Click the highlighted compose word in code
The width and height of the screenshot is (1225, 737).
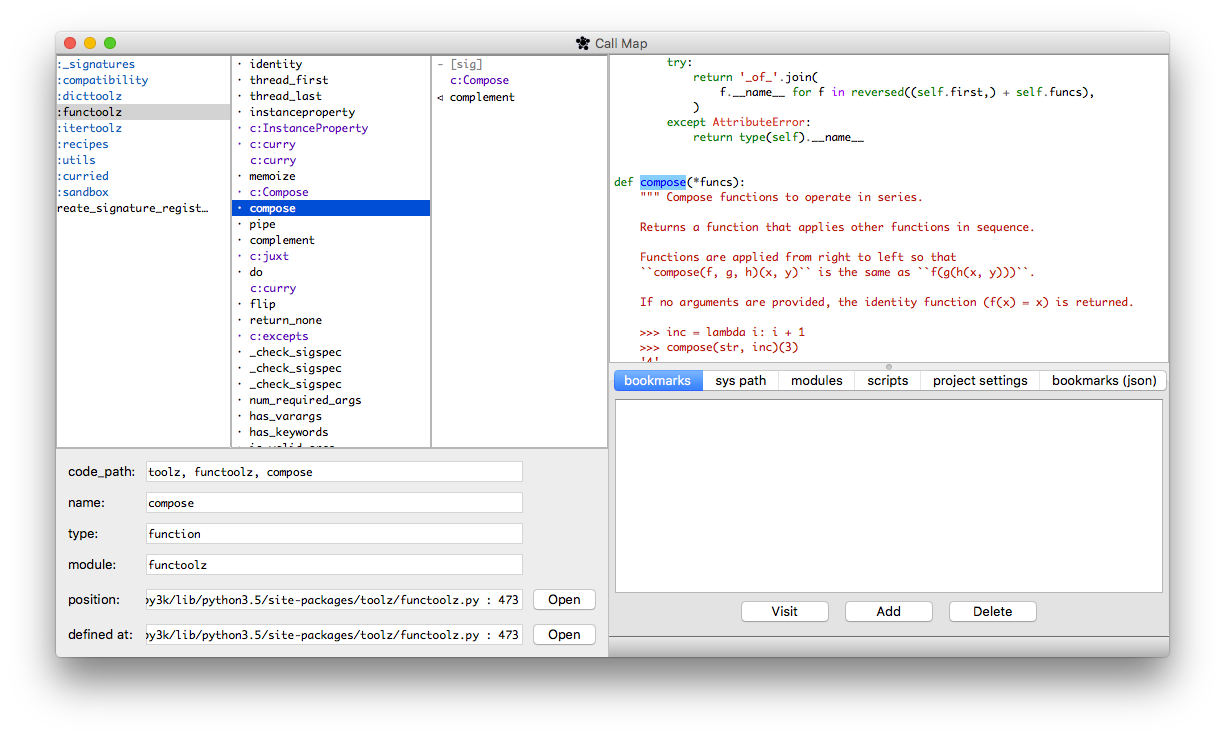click(x=663, y=182)
